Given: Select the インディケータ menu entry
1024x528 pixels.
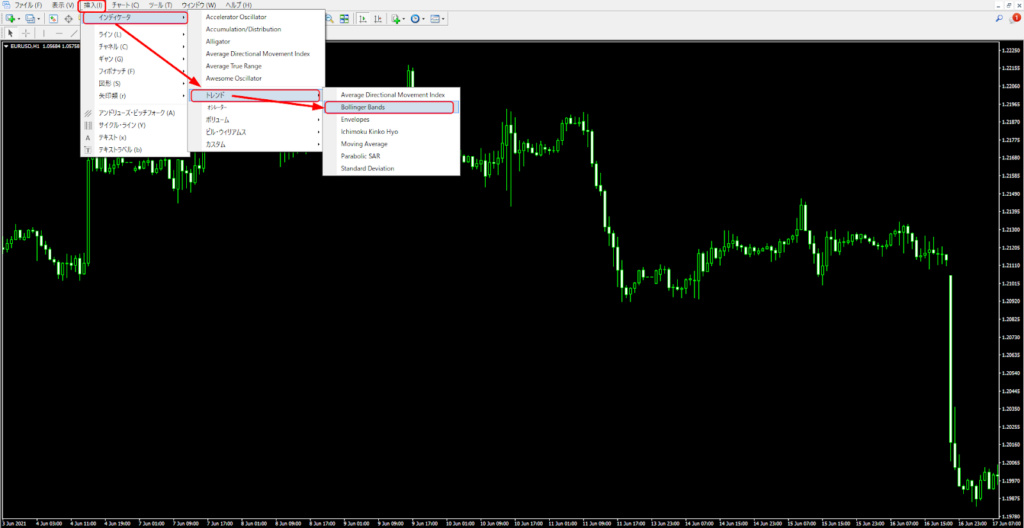Looking at the screenshot, I should (x=136, y=18).
